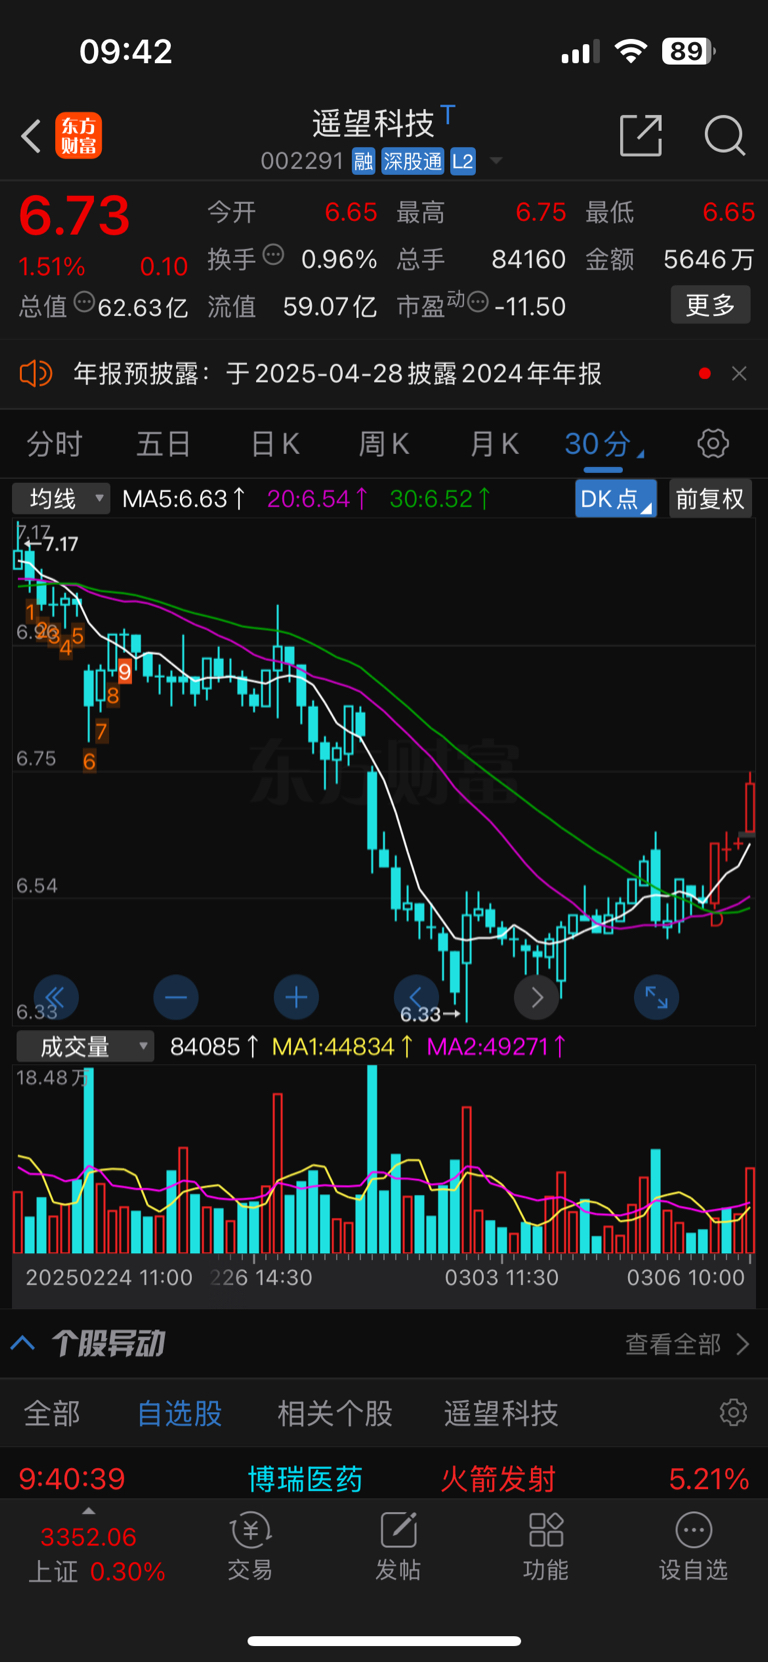Screen dimensions: 768x1663
Task: Change 前复权 adjustment mode
Action: click(x=709, y=499)
